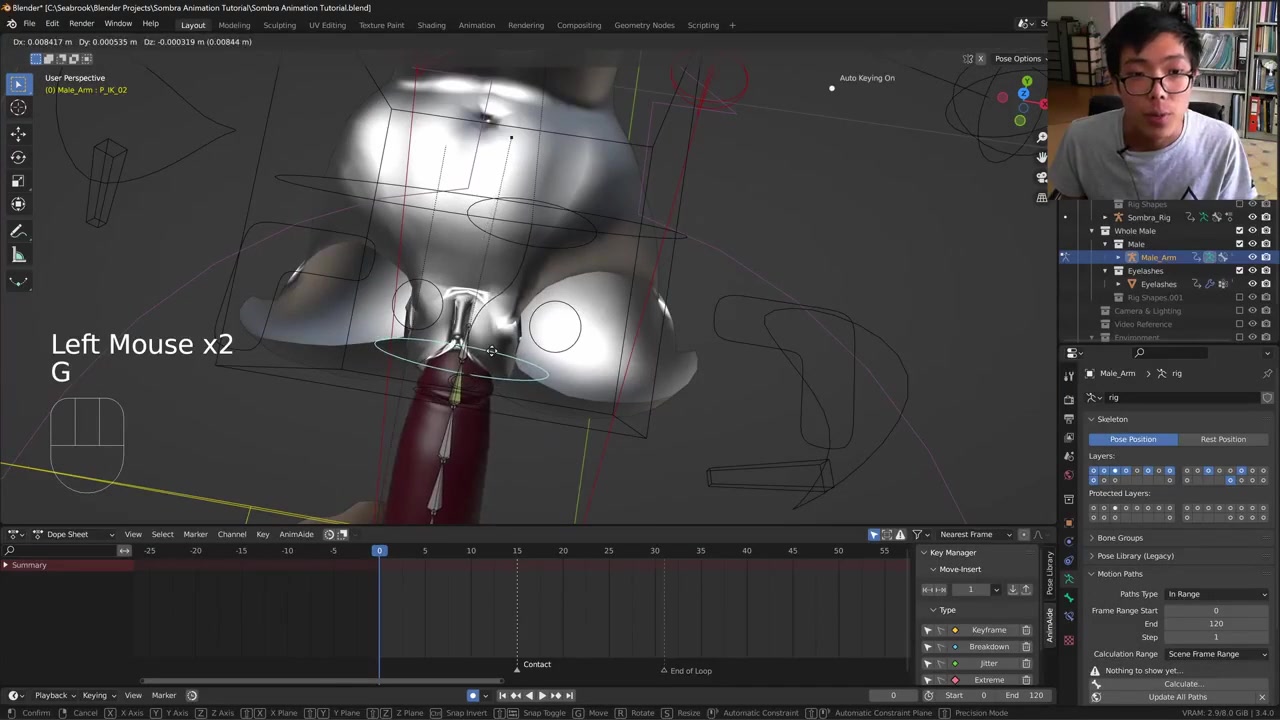Image resolution: width=1280 pixels, height=720 pixels.
Task: Select the Cursor tool in the toolbar
Action: pyautogui.click(x=18, y=108)
